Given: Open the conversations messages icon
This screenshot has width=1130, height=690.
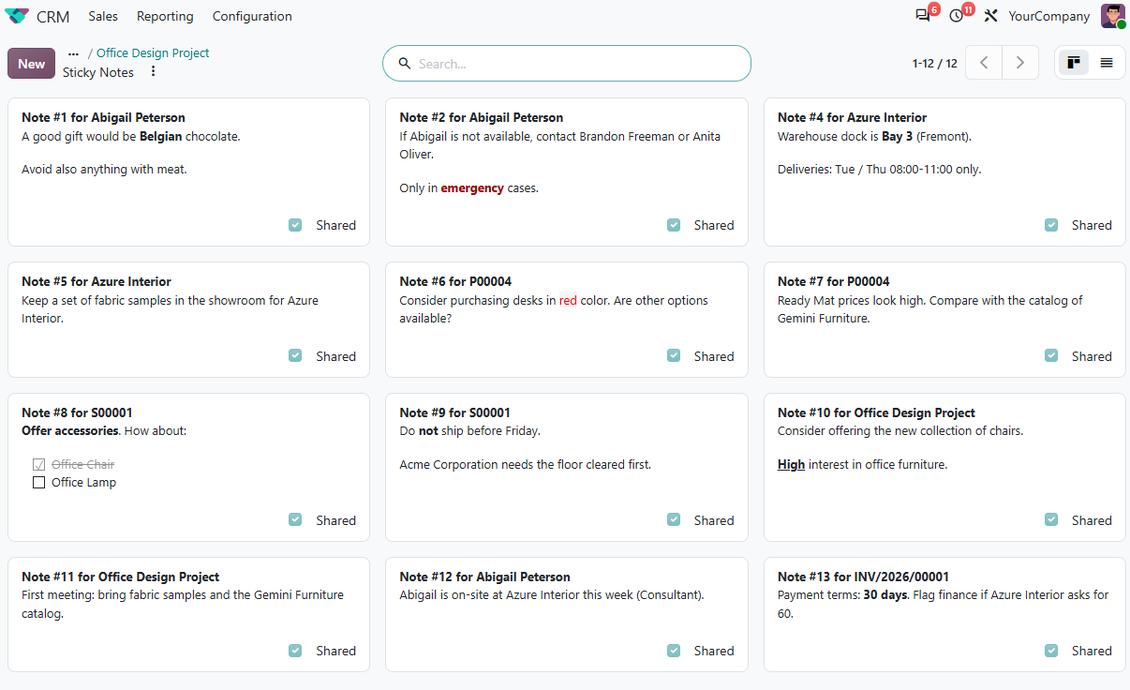Looking at the screenshot, I should click(922, 16).
